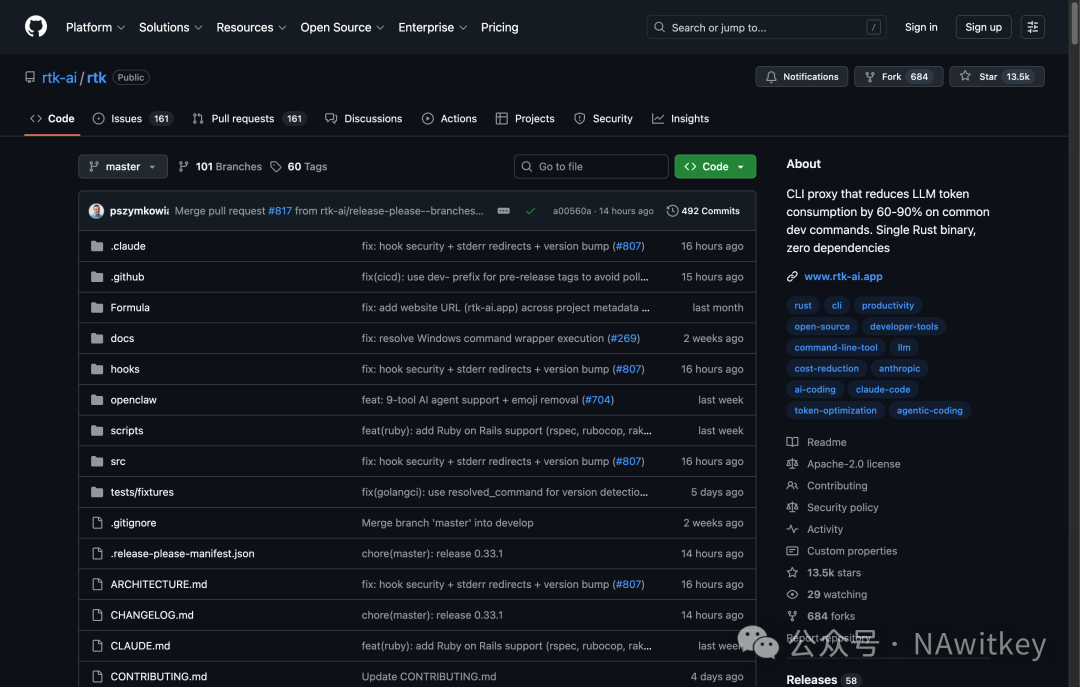This screenshot has height=687, width=1080.
Task: Fork the rtk repository
Action: (x=898, y=76)
